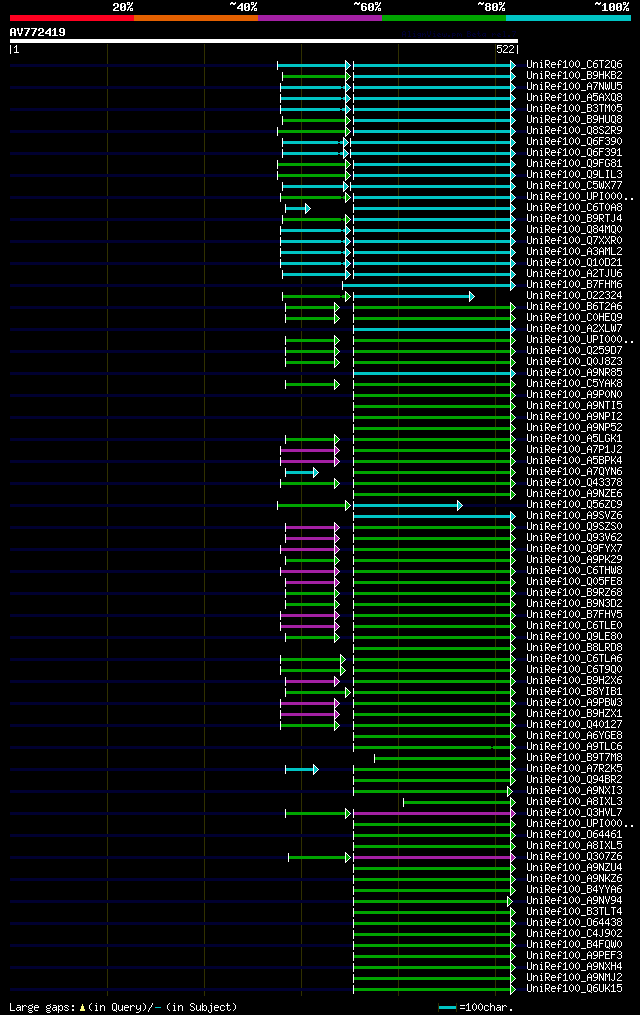Select the UniRef100_C6T0A8 label
Screen dimensions: 640x1015
tap(574, 208)
